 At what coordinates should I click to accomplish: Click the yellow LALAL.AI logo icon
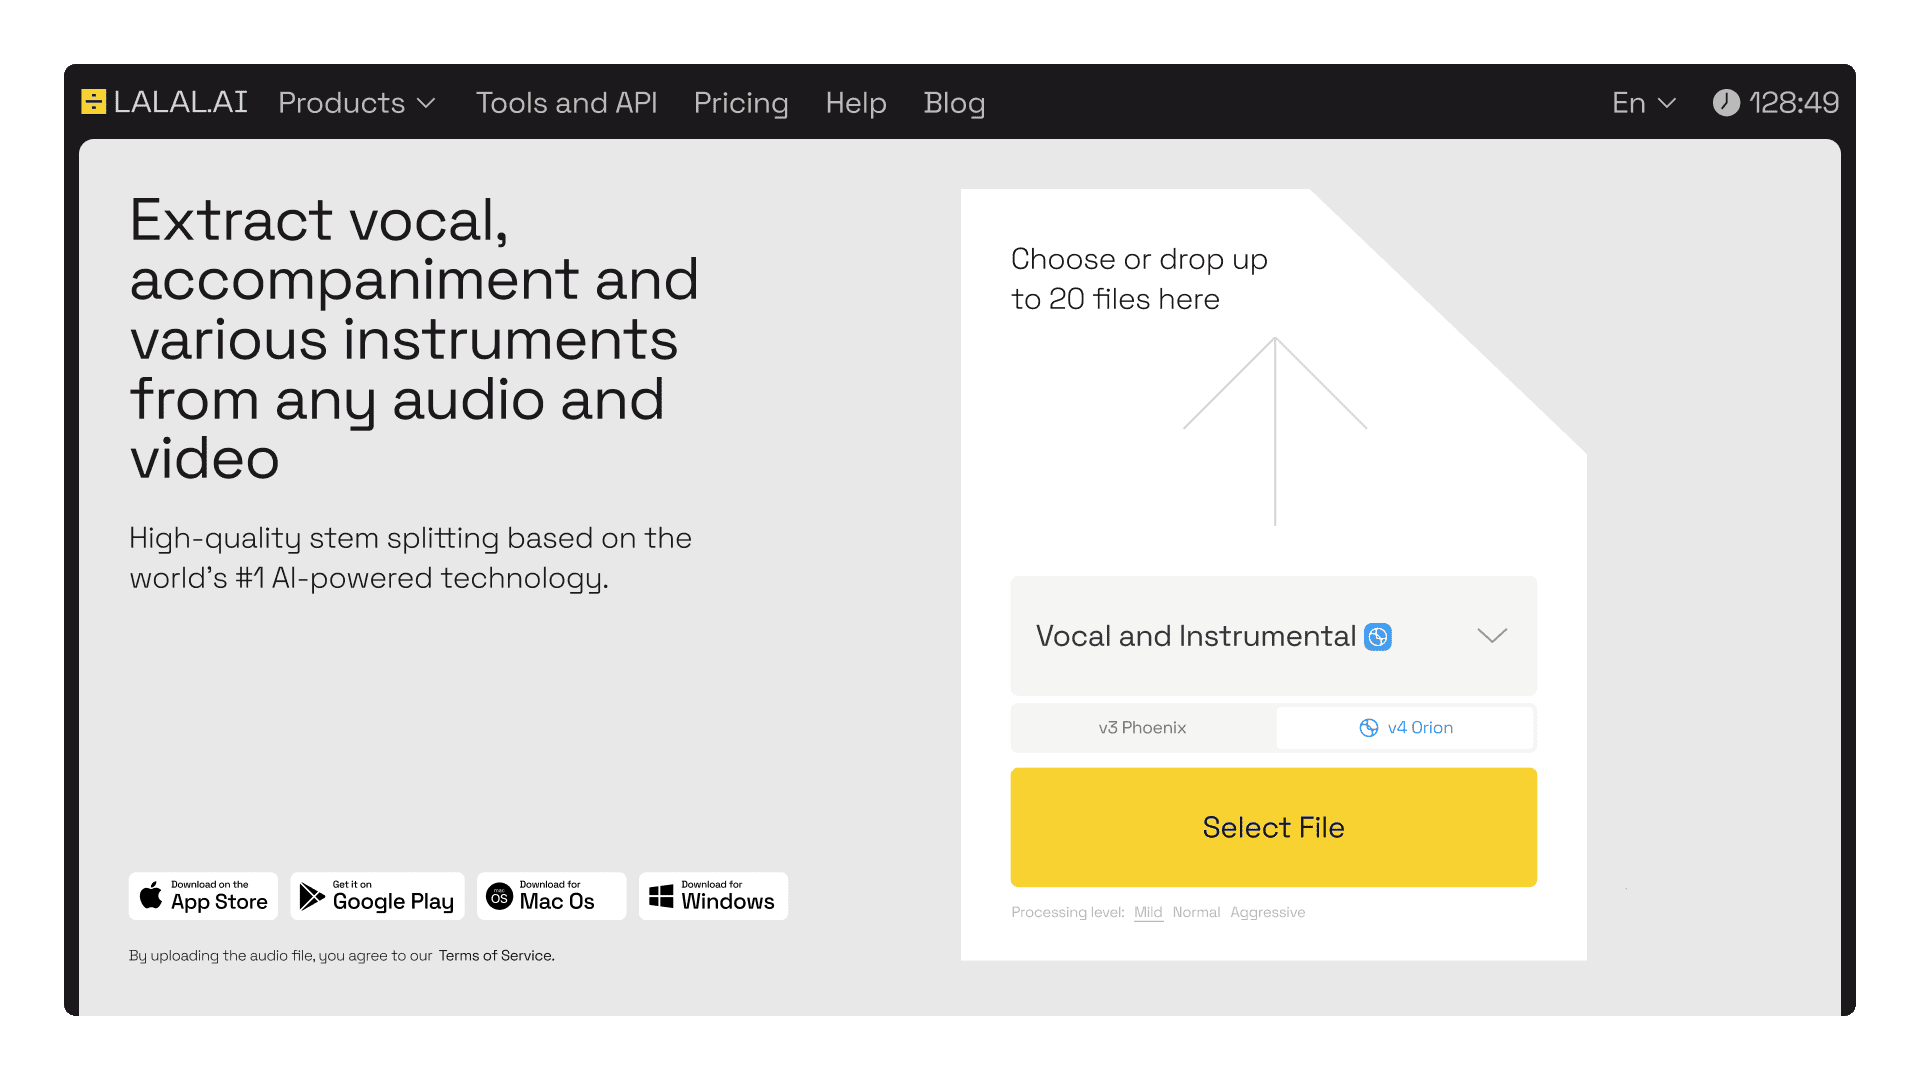(x=93, y=102)
